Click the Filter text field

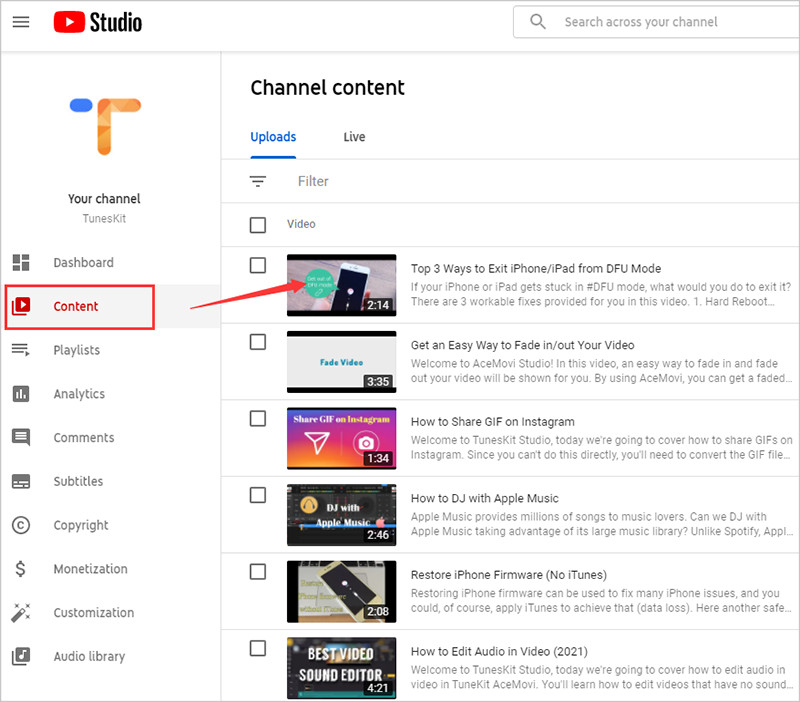[x=313, y=181]
